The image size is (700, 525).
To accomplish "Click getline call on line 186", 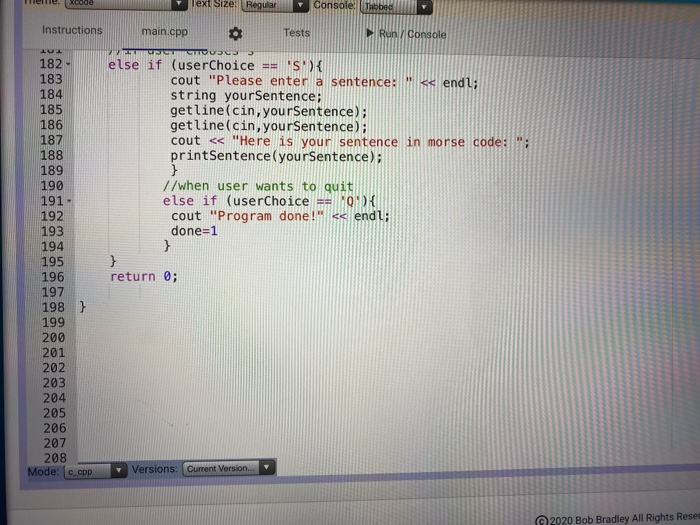I will [x=268, y=126].
